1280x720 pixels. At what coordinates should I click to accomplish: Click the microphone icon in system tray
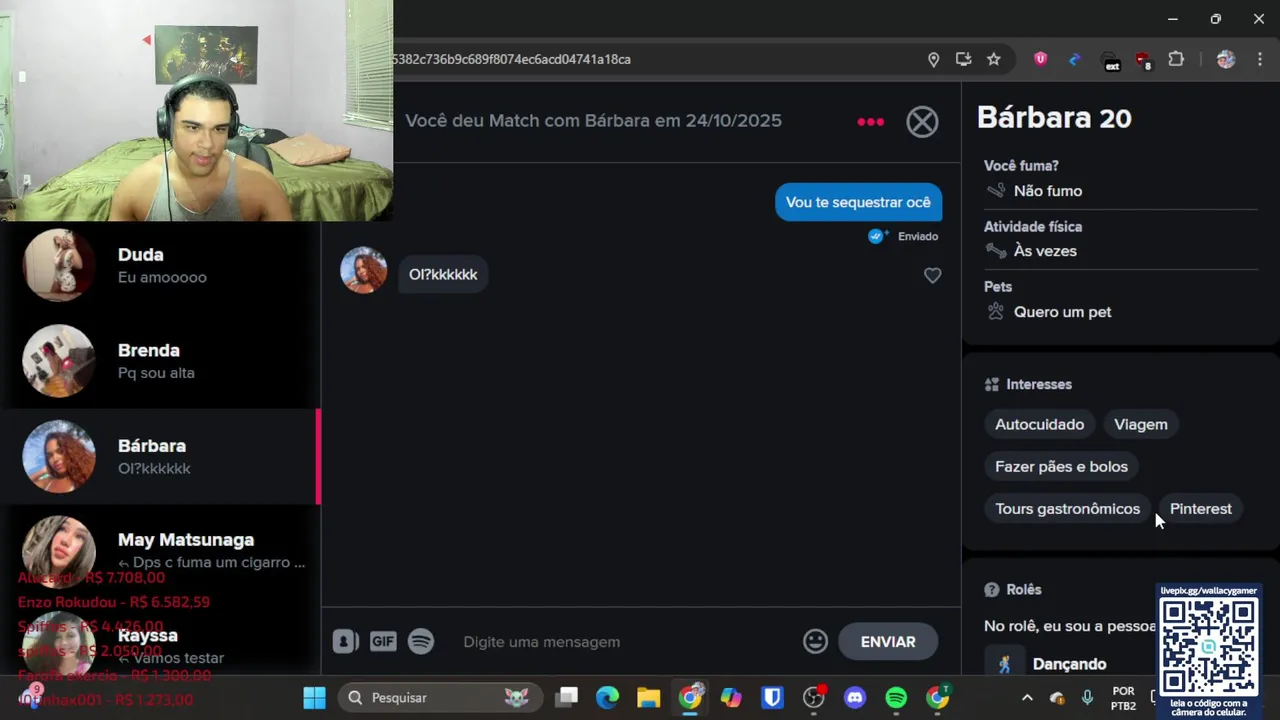click(1087, 697)
